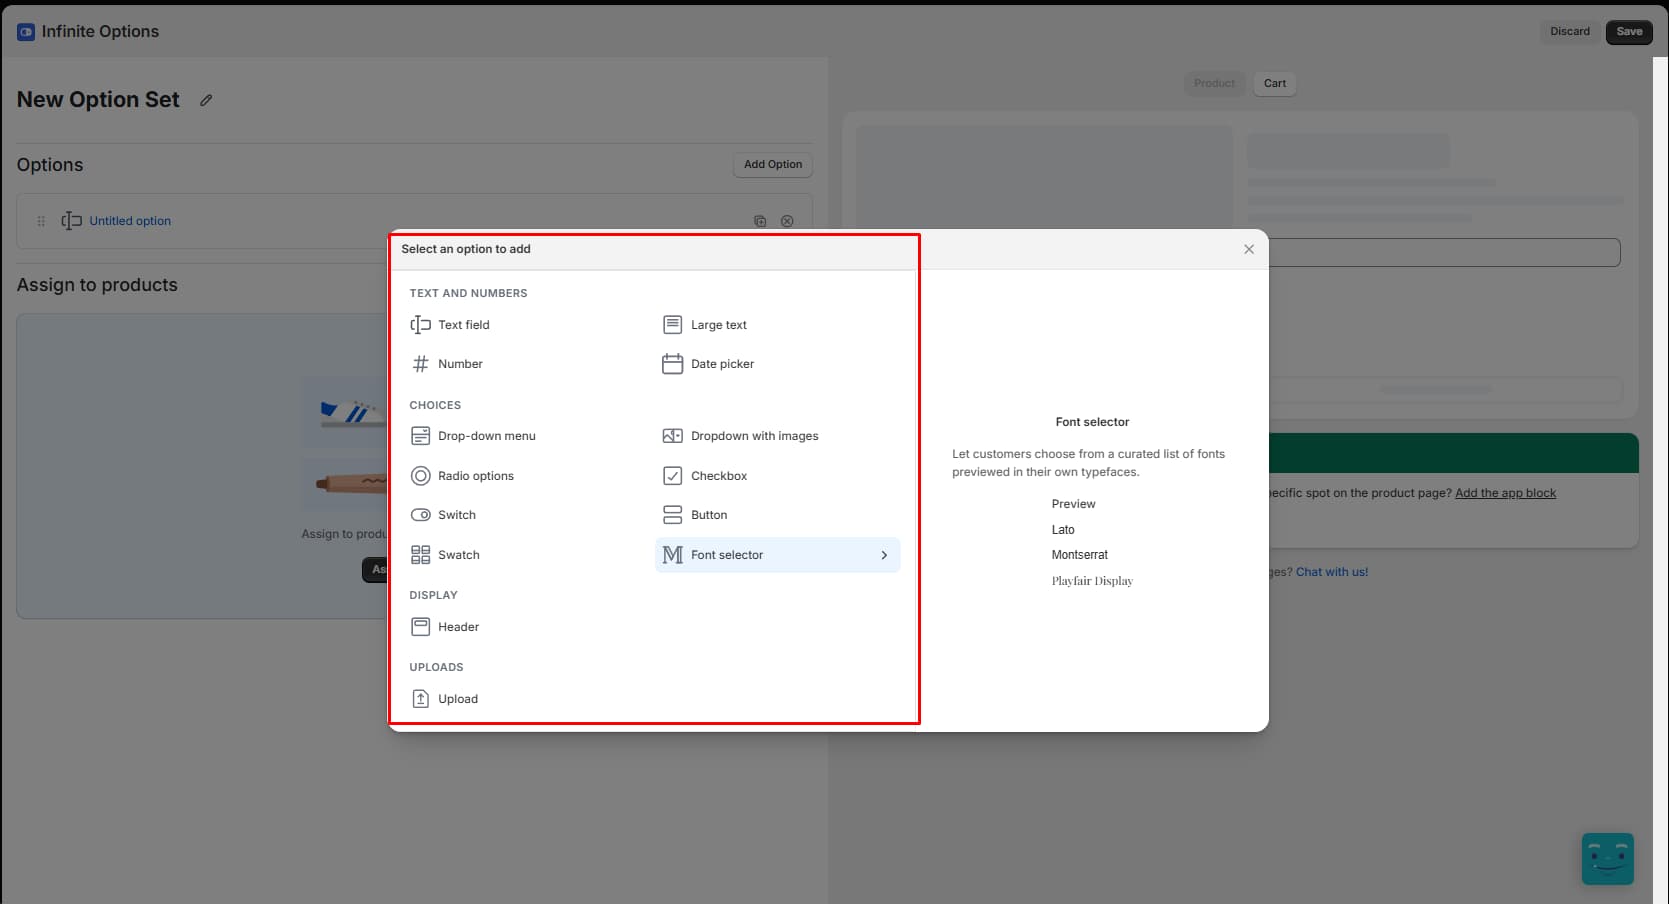
Task: Click the Lato font preview text
Action: pyautogui.click(x=1063, y=530)
